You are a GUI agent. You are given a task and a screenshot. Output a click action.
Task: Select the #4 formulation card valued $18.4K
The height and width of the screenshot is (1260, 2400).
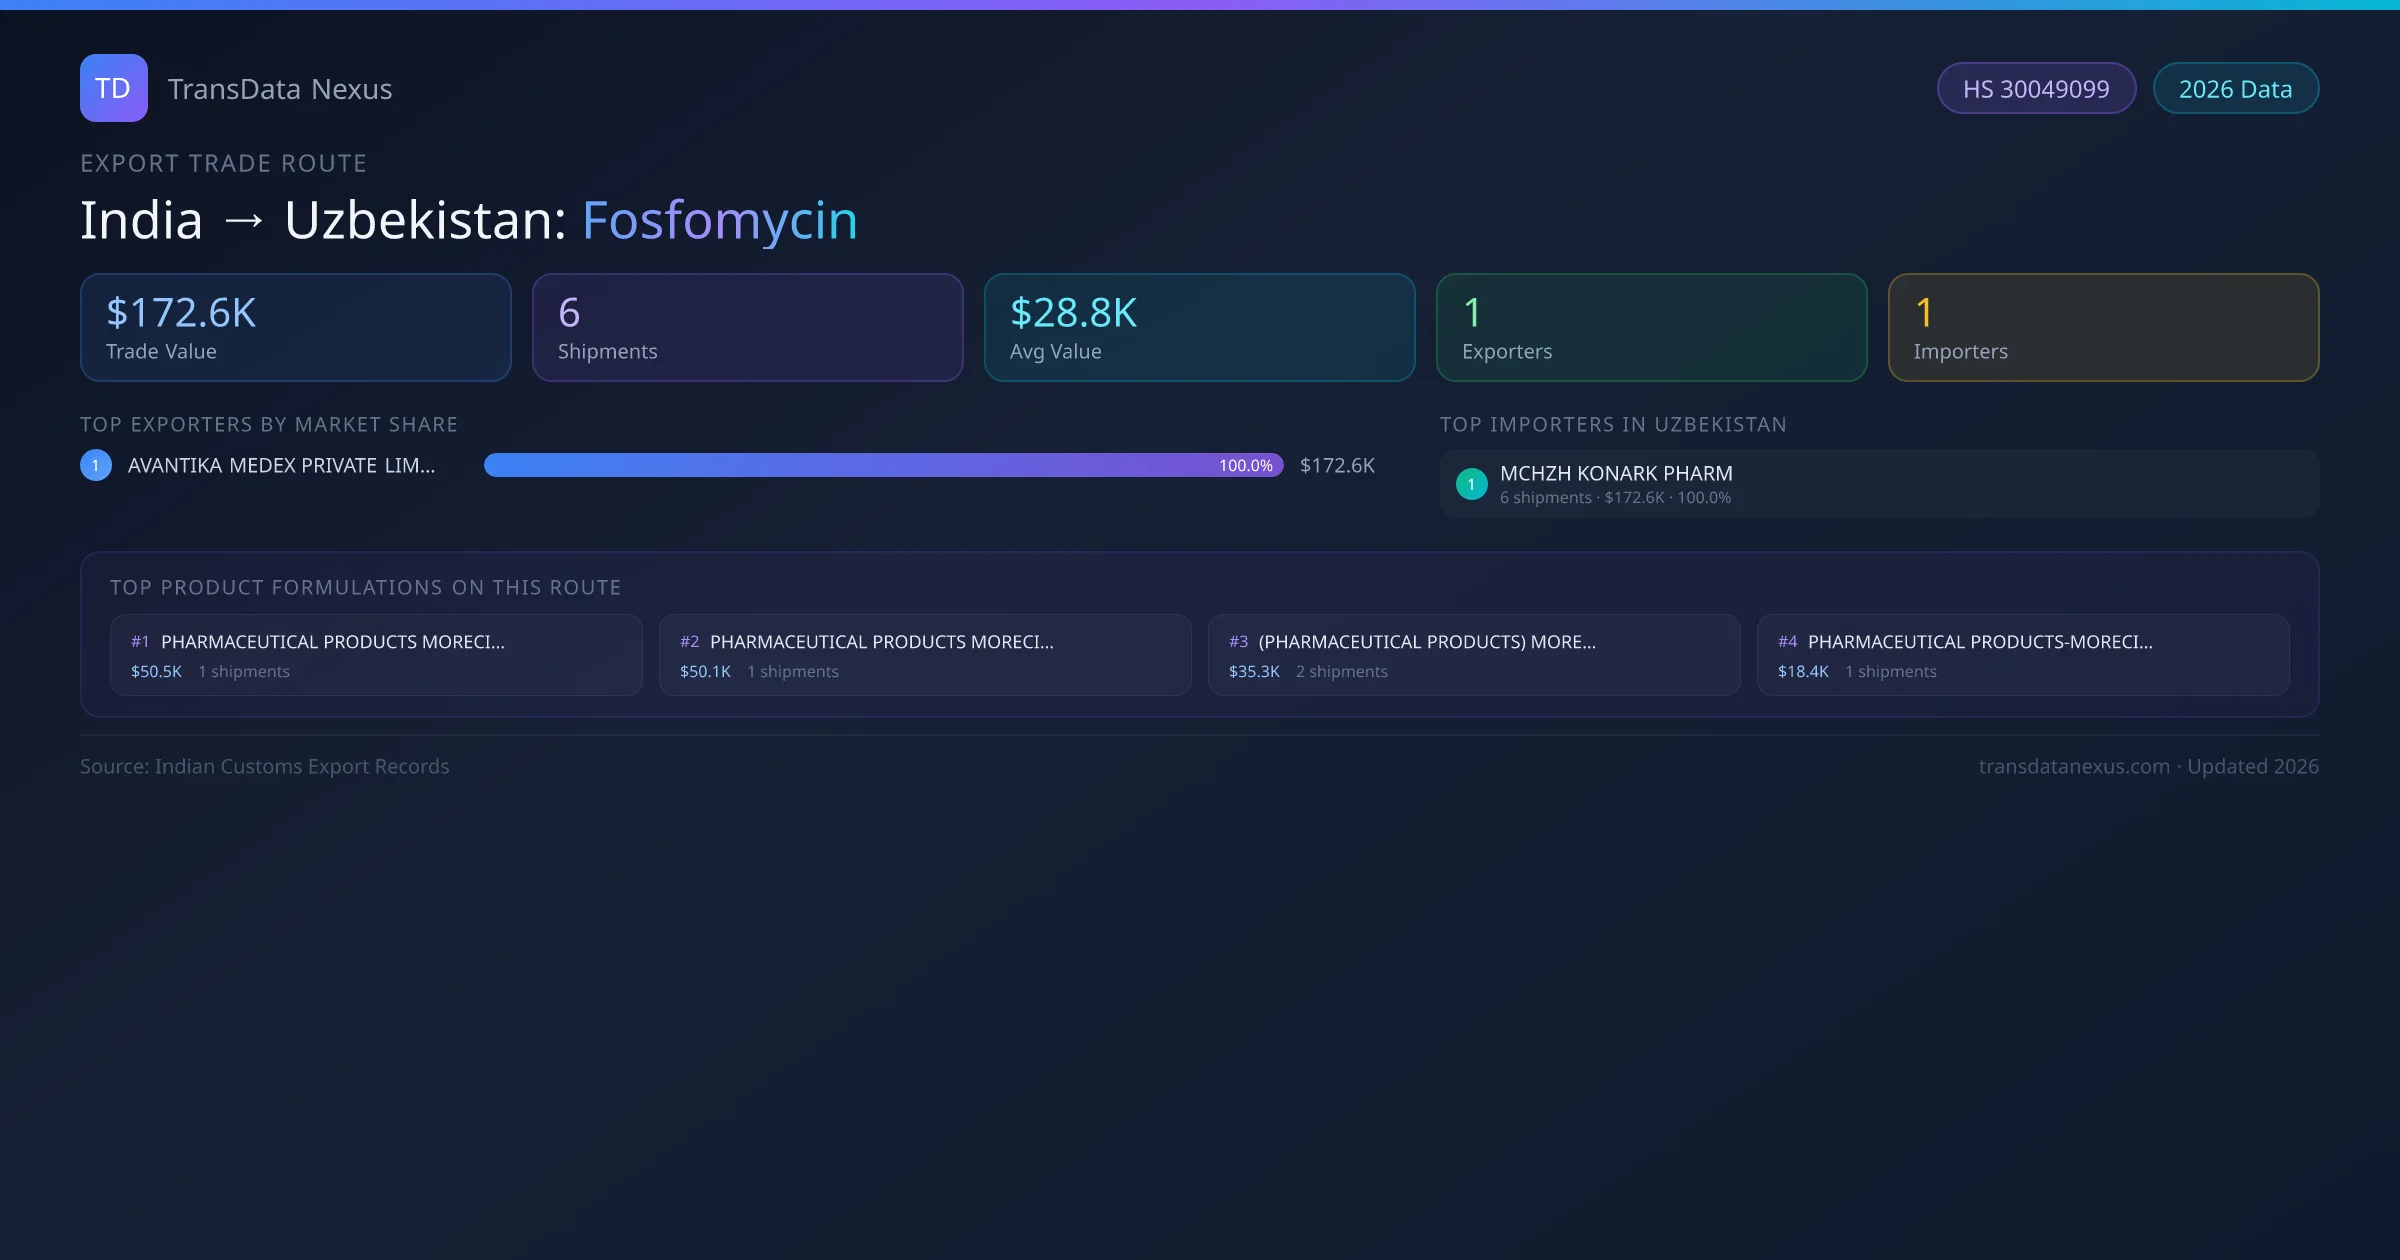2024,654
